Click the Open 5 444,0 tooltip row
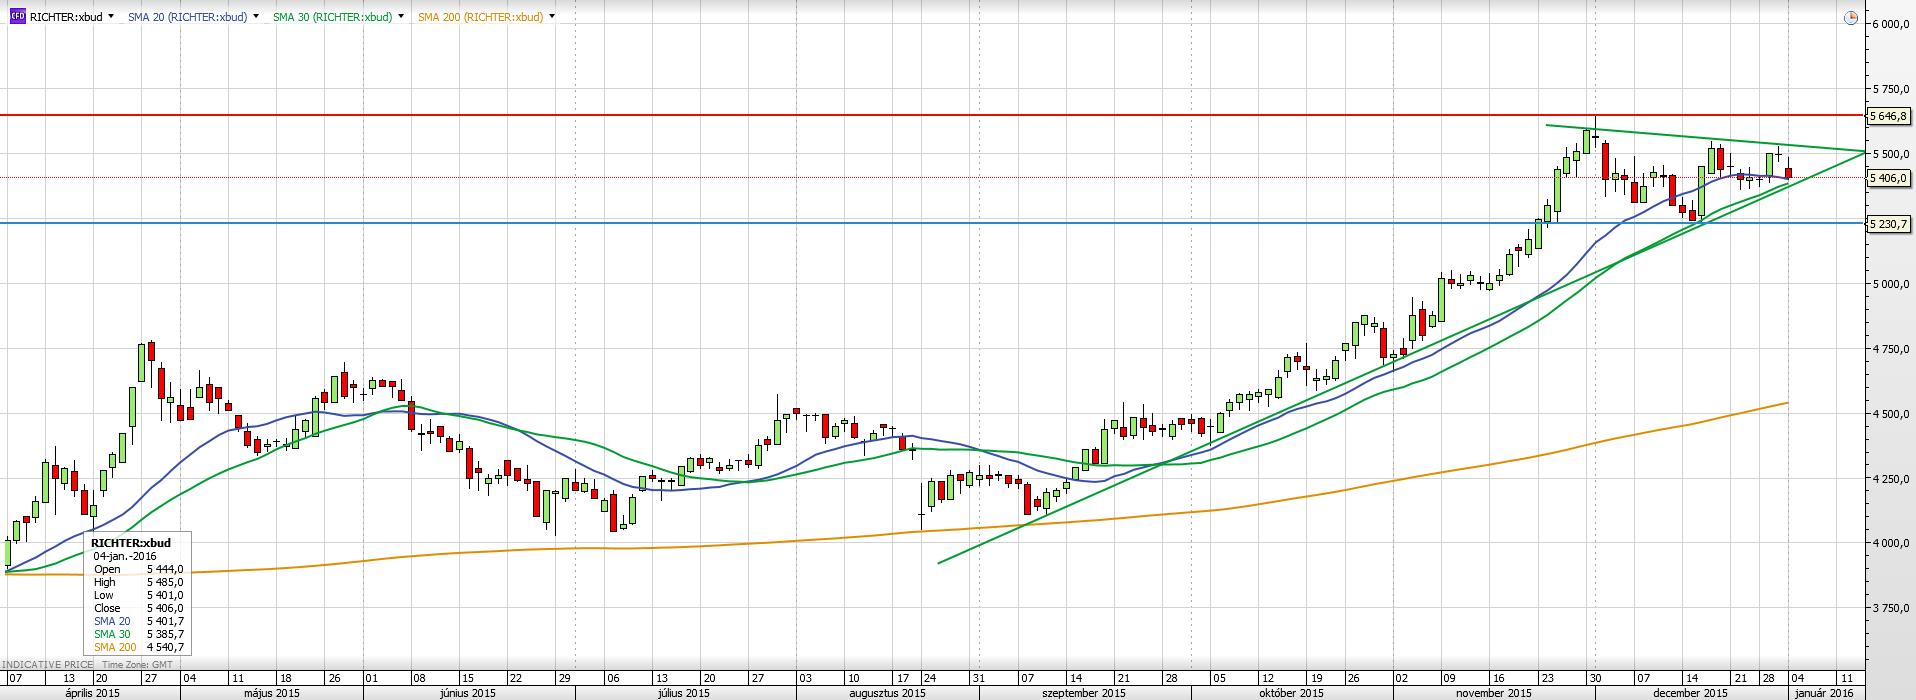Screen dimensions: 1916x700 pyautogui.click(x=138, y=569)
